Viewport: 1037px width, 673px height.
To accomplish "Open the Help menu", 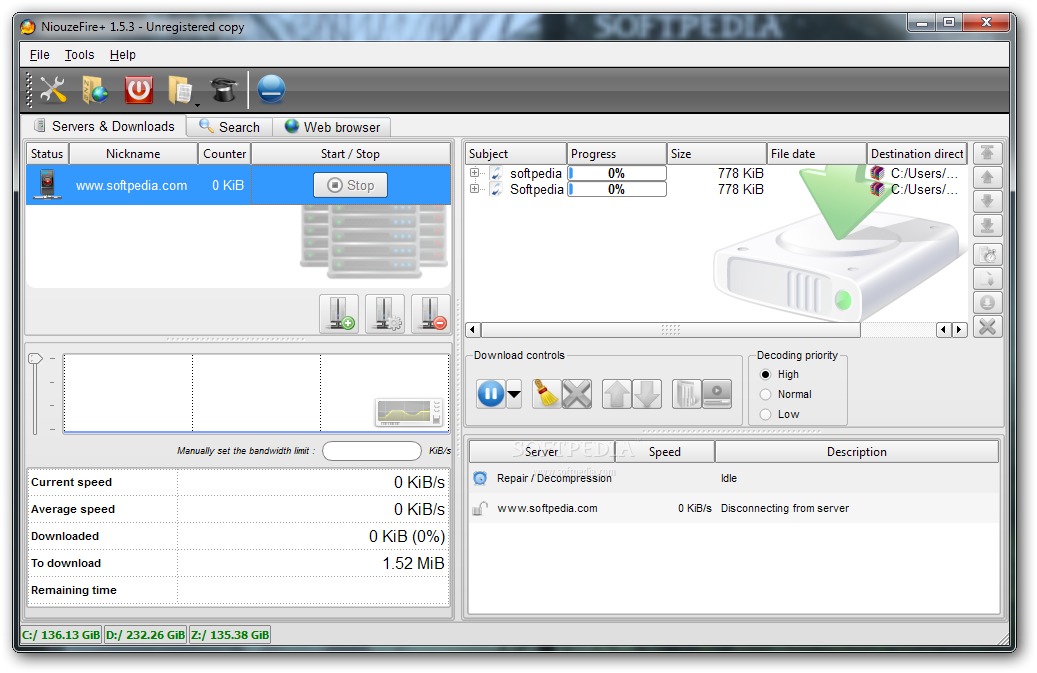I will (122, 55).
